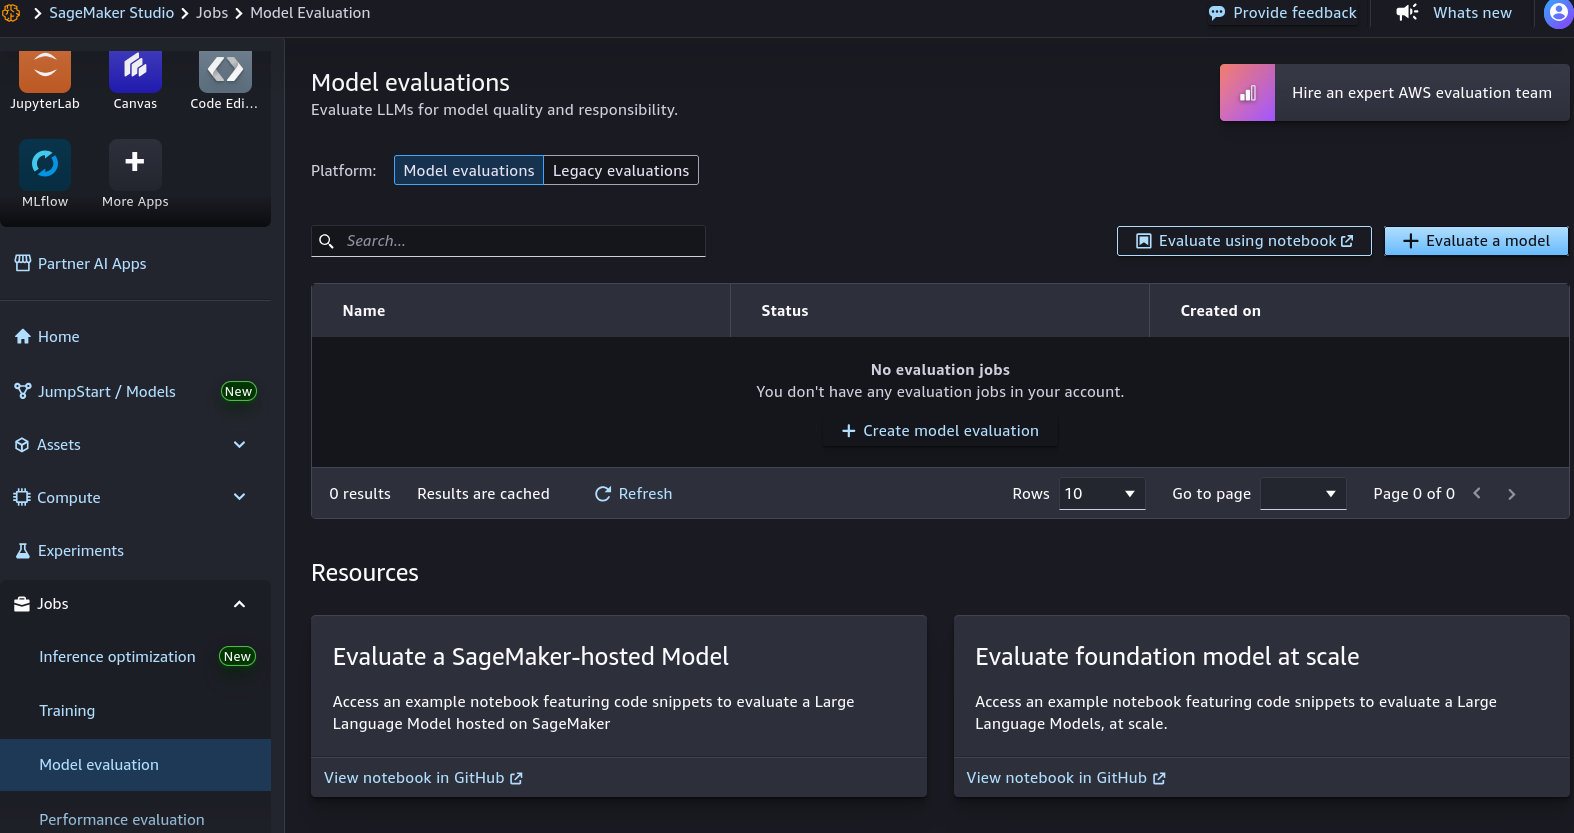Click the Compute chip icon

(22, 497)
